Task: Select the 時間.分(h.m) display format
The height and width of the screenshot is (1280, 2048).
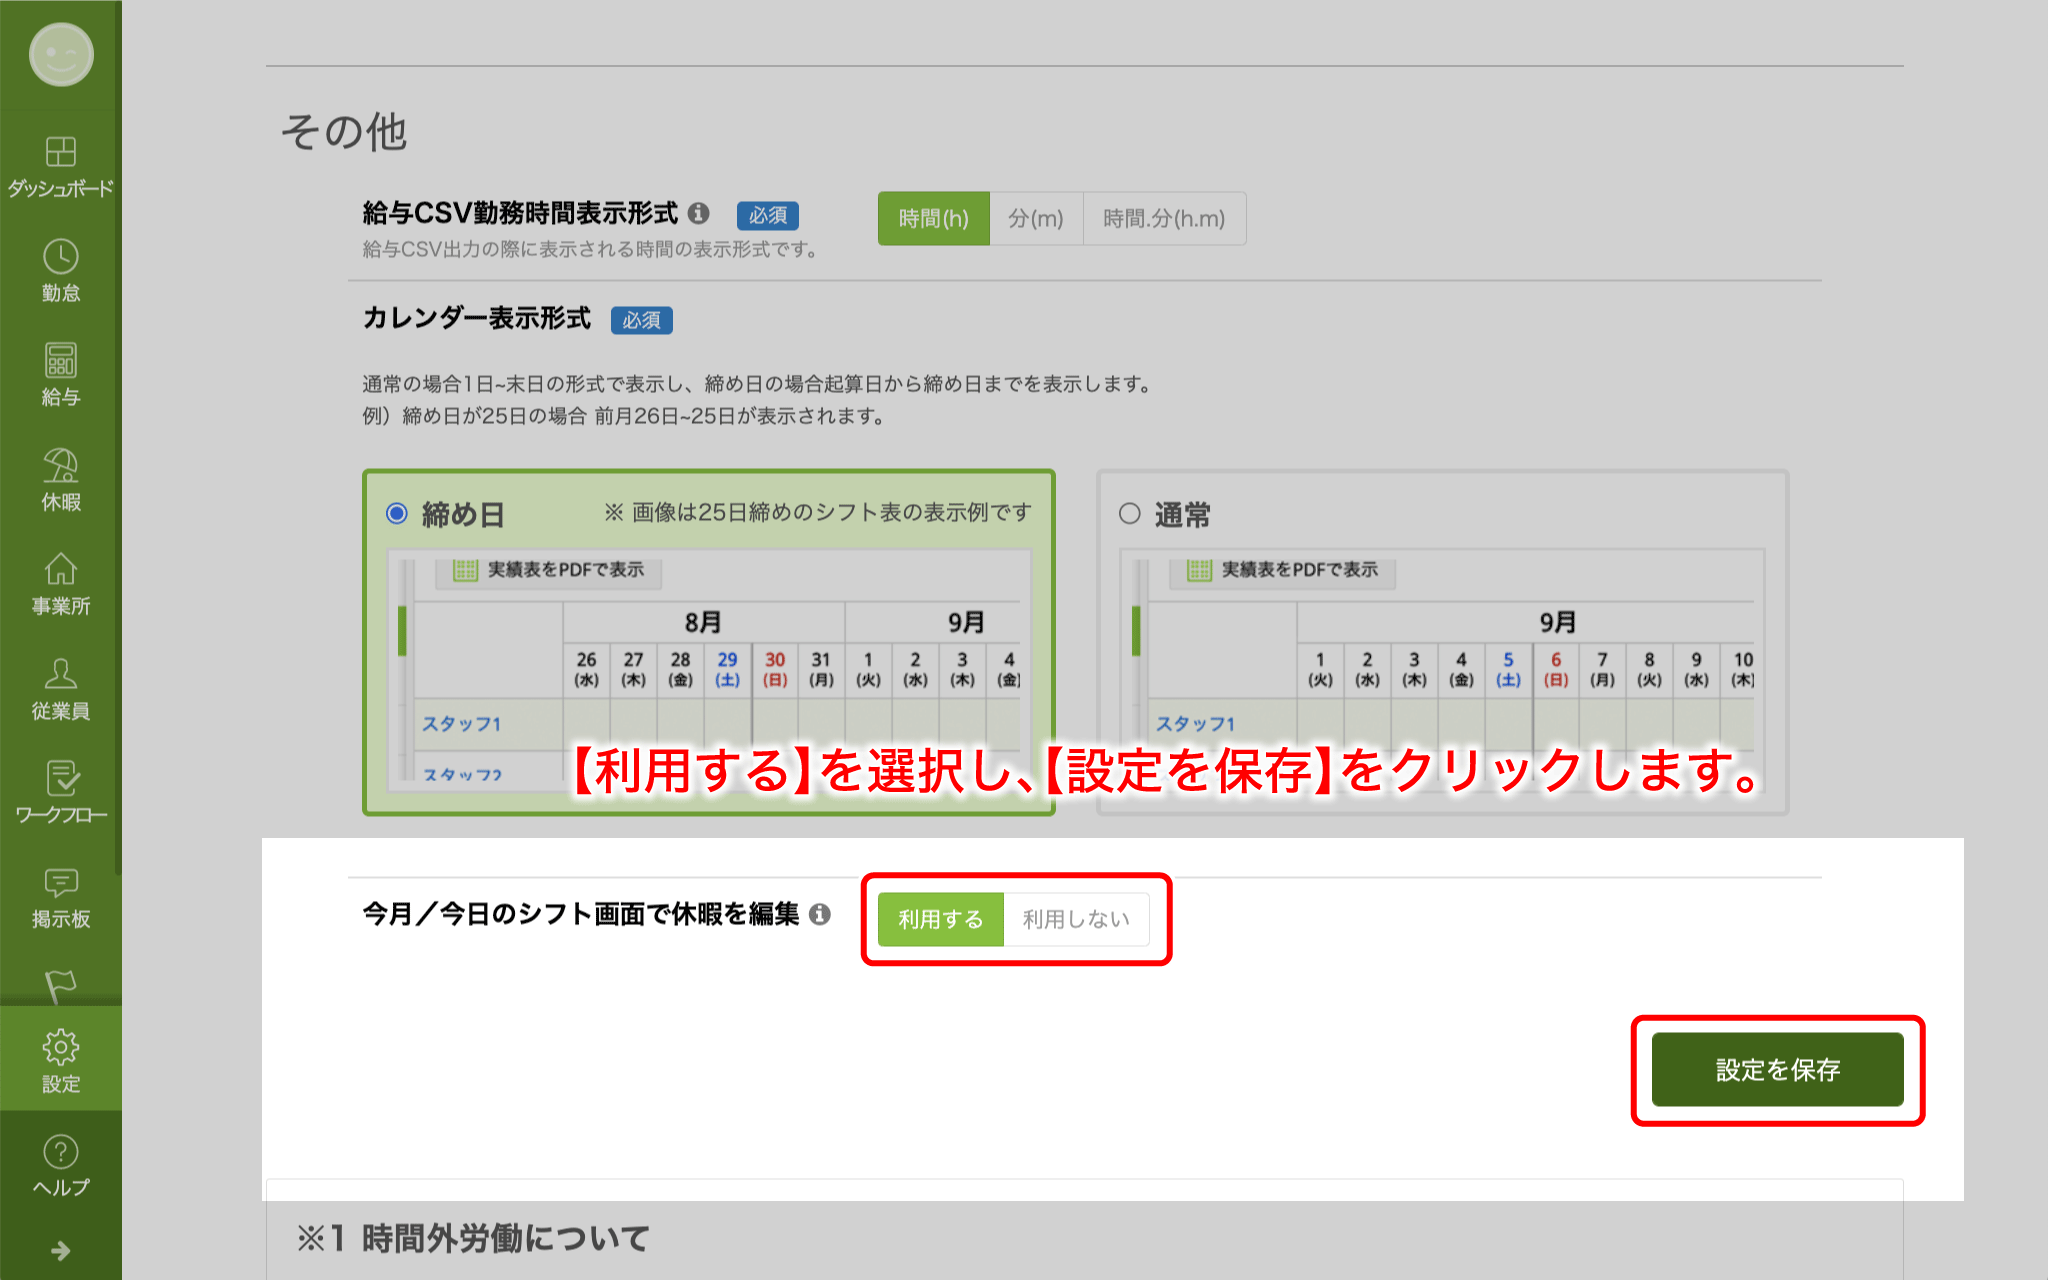Action: pos(1164,218)
